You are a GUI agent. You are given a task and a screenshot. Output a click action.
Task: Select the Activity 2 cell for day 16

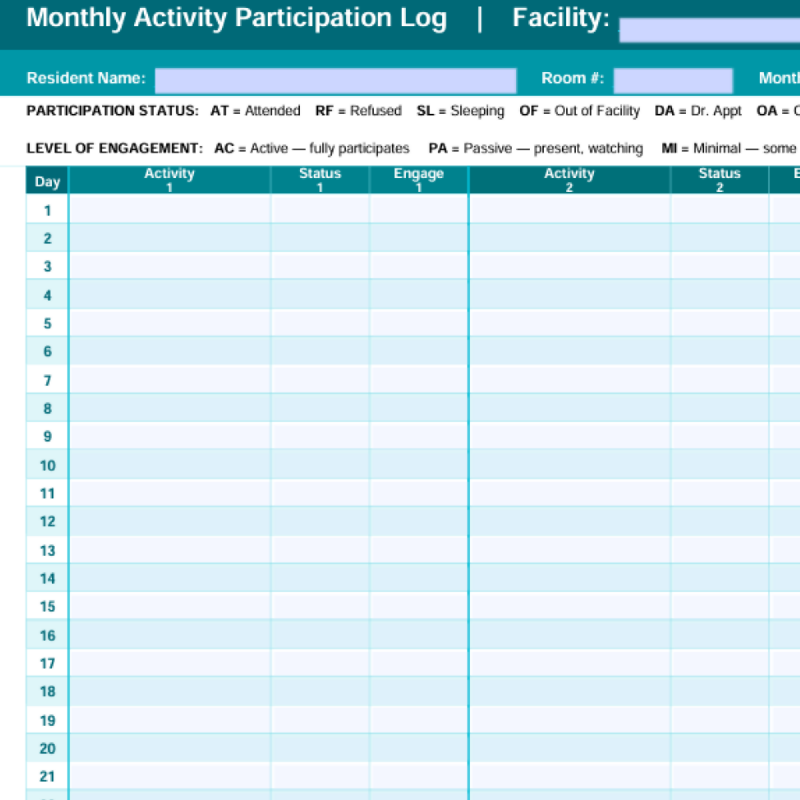point(570,635)
